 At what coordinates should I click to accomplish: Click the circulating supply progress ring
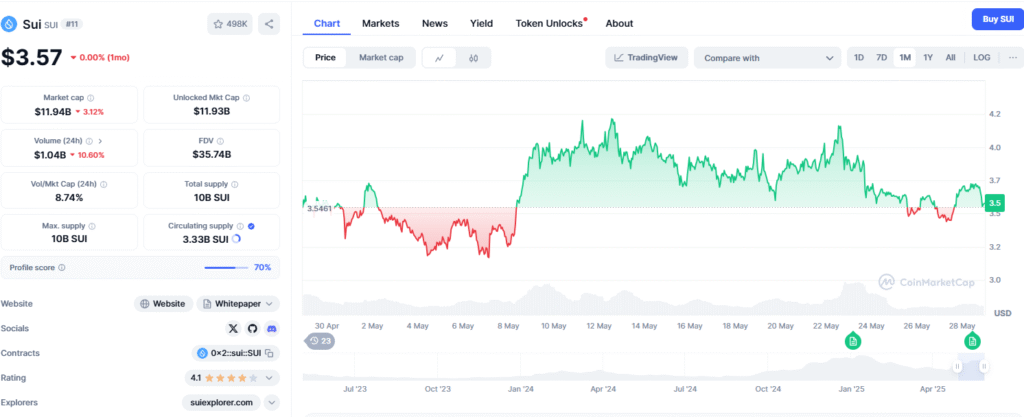[236, 239]
